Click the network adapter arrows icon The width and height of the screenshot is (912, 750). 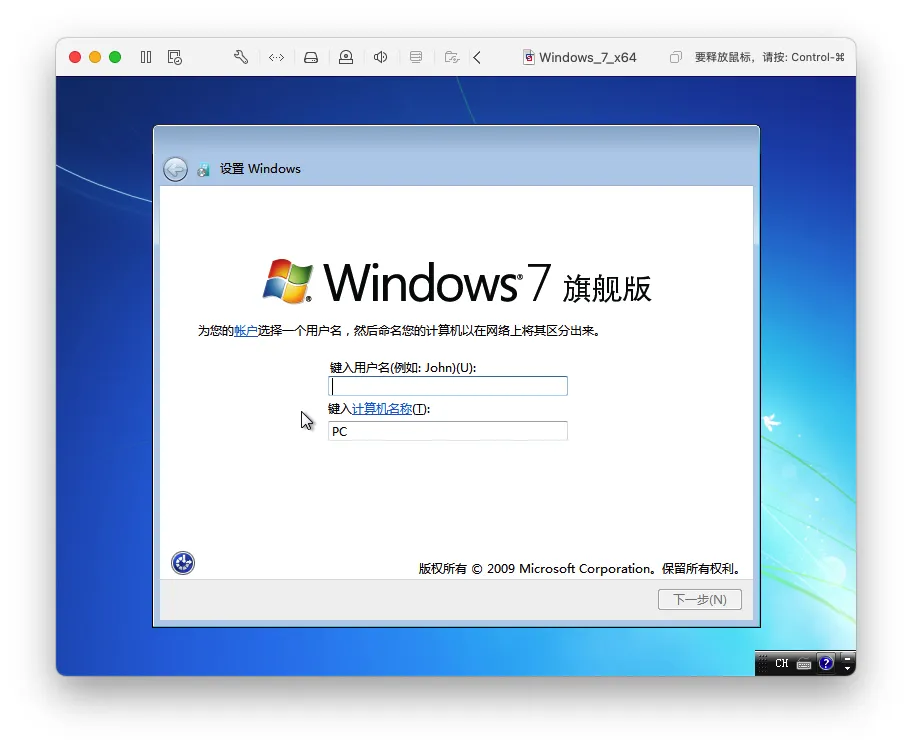[276, 57]
